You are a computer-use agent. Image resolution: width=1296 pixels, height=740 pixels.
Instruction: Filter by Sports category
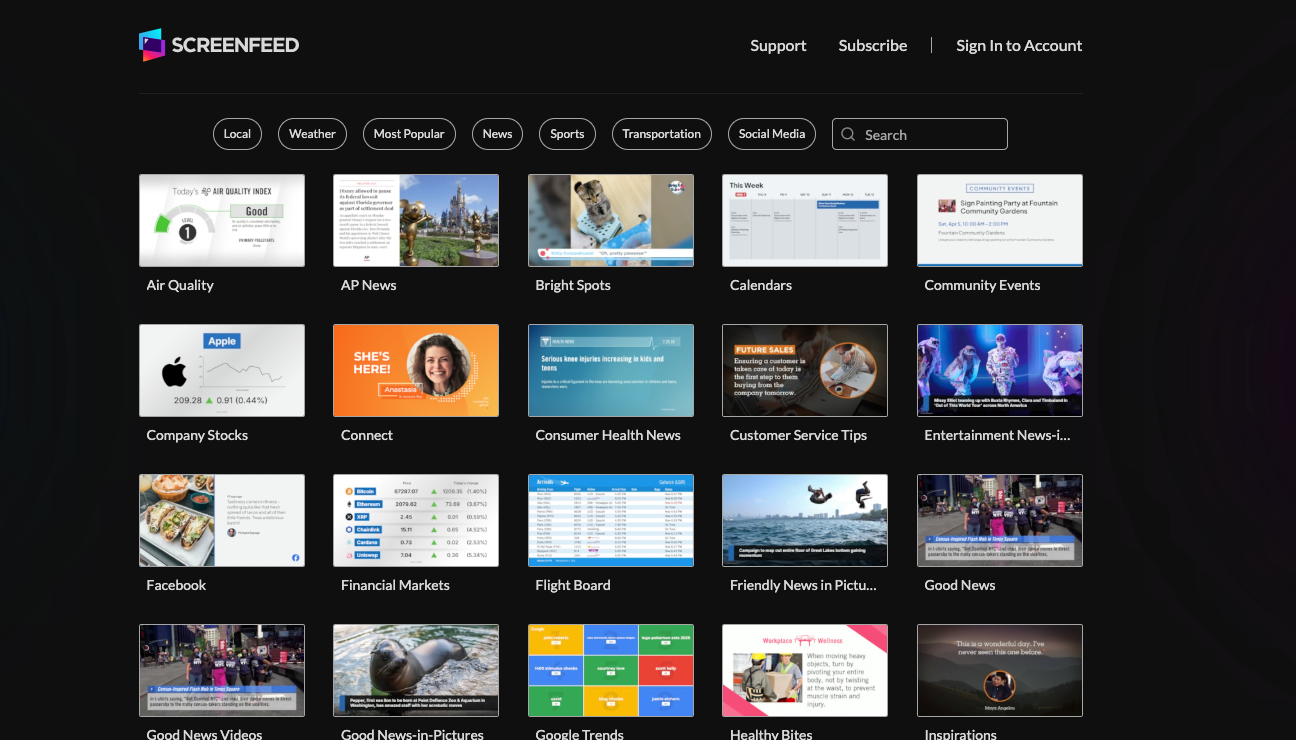click(x=567, y=134)
